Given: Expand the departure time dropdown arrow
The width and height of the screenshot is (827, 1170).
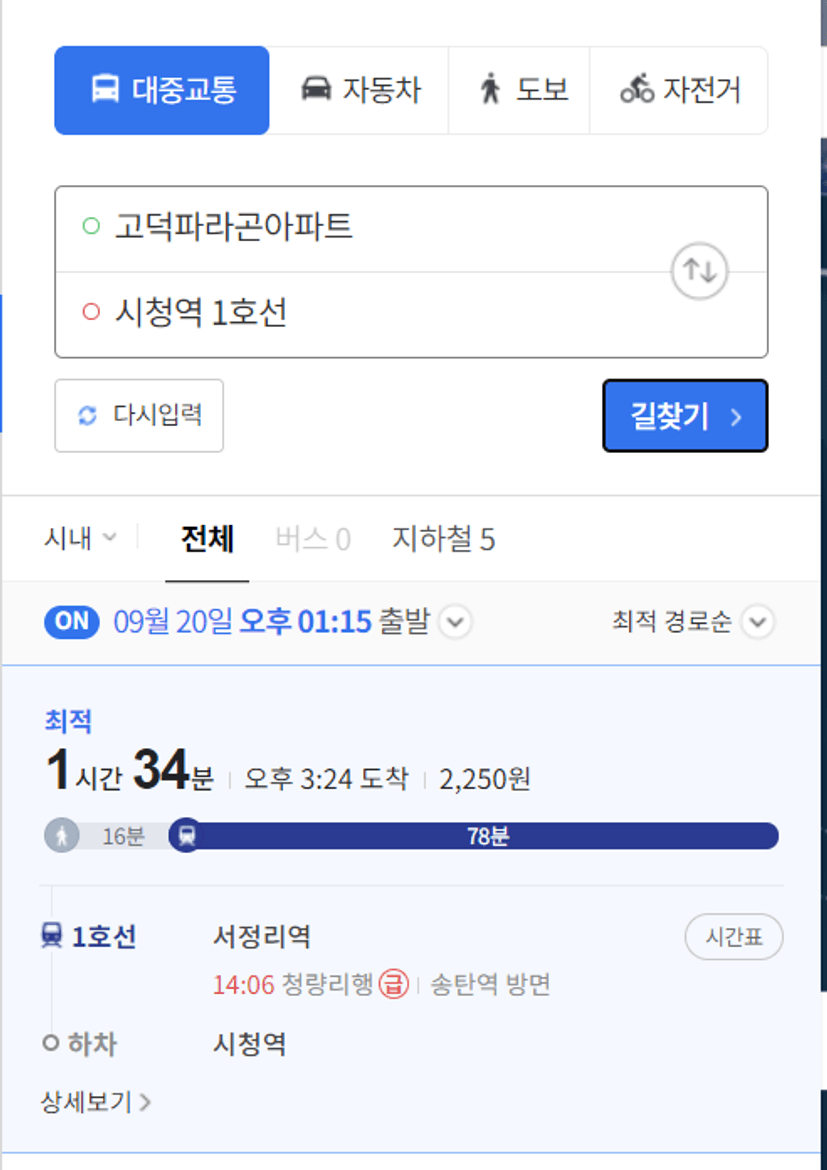Looking at the screenshot, I should (x=455, y=622).
